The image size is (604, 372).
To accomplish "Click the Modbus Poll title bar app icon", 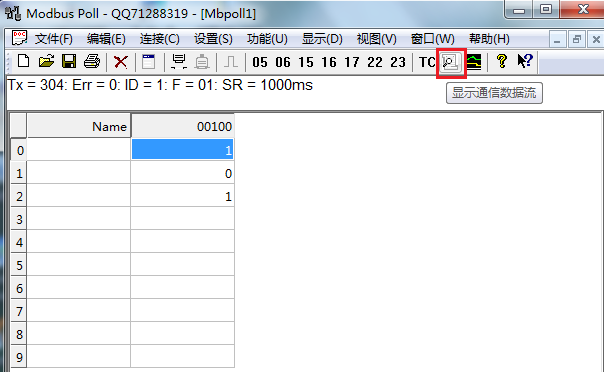I will tap(13, 13).
